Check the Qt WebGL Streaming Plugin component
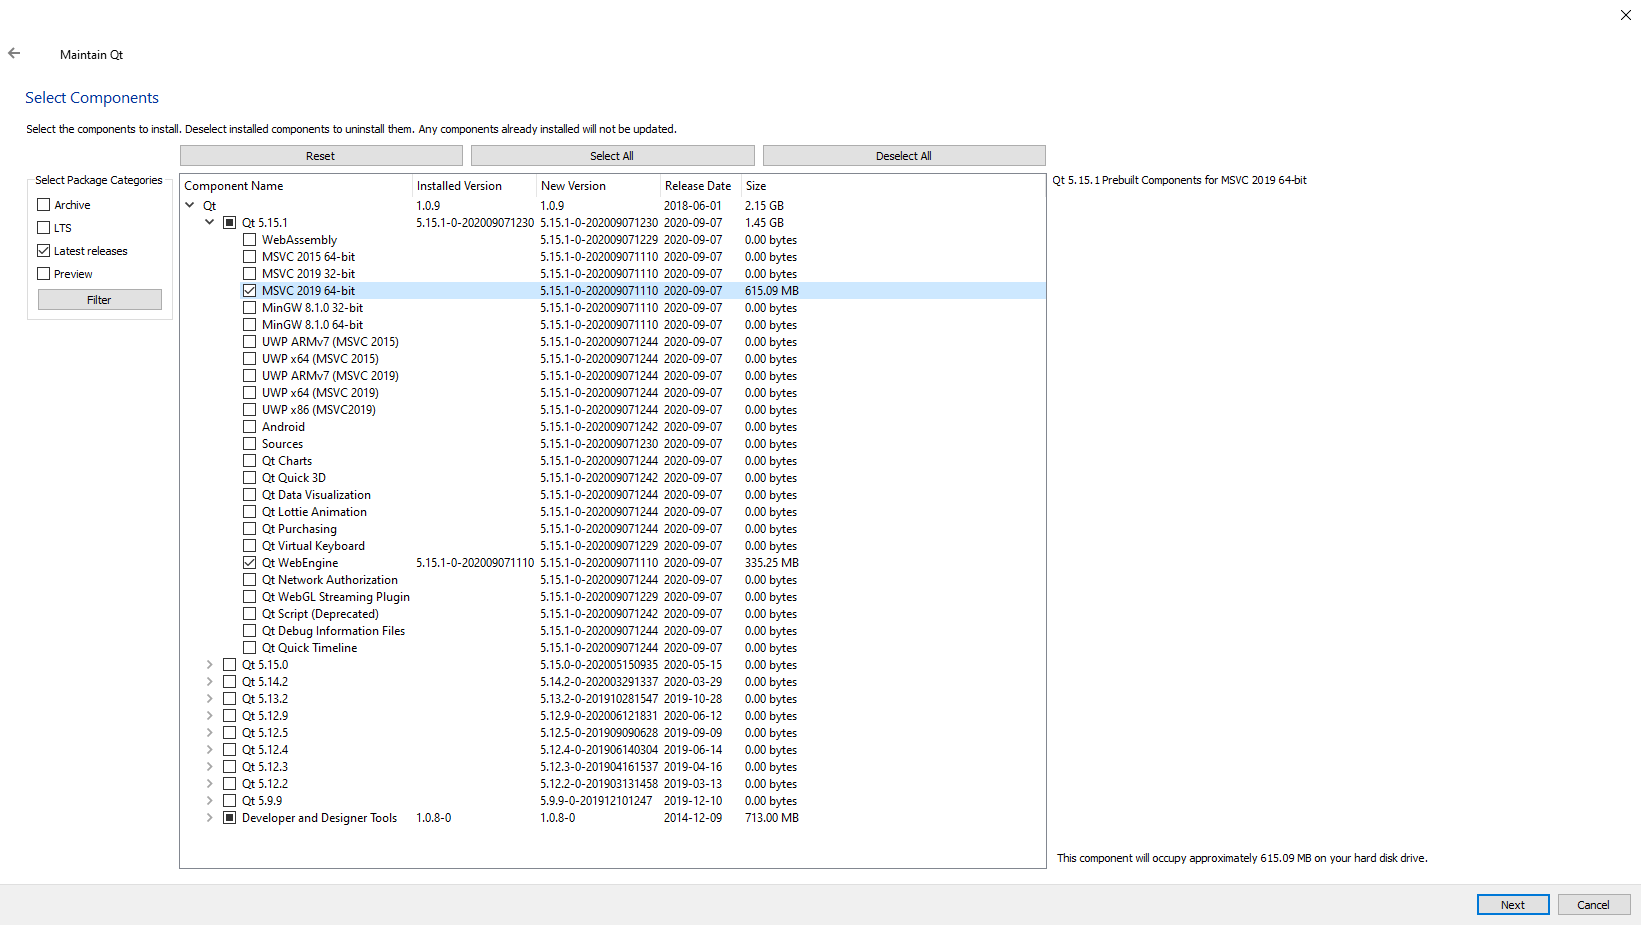 250,596
